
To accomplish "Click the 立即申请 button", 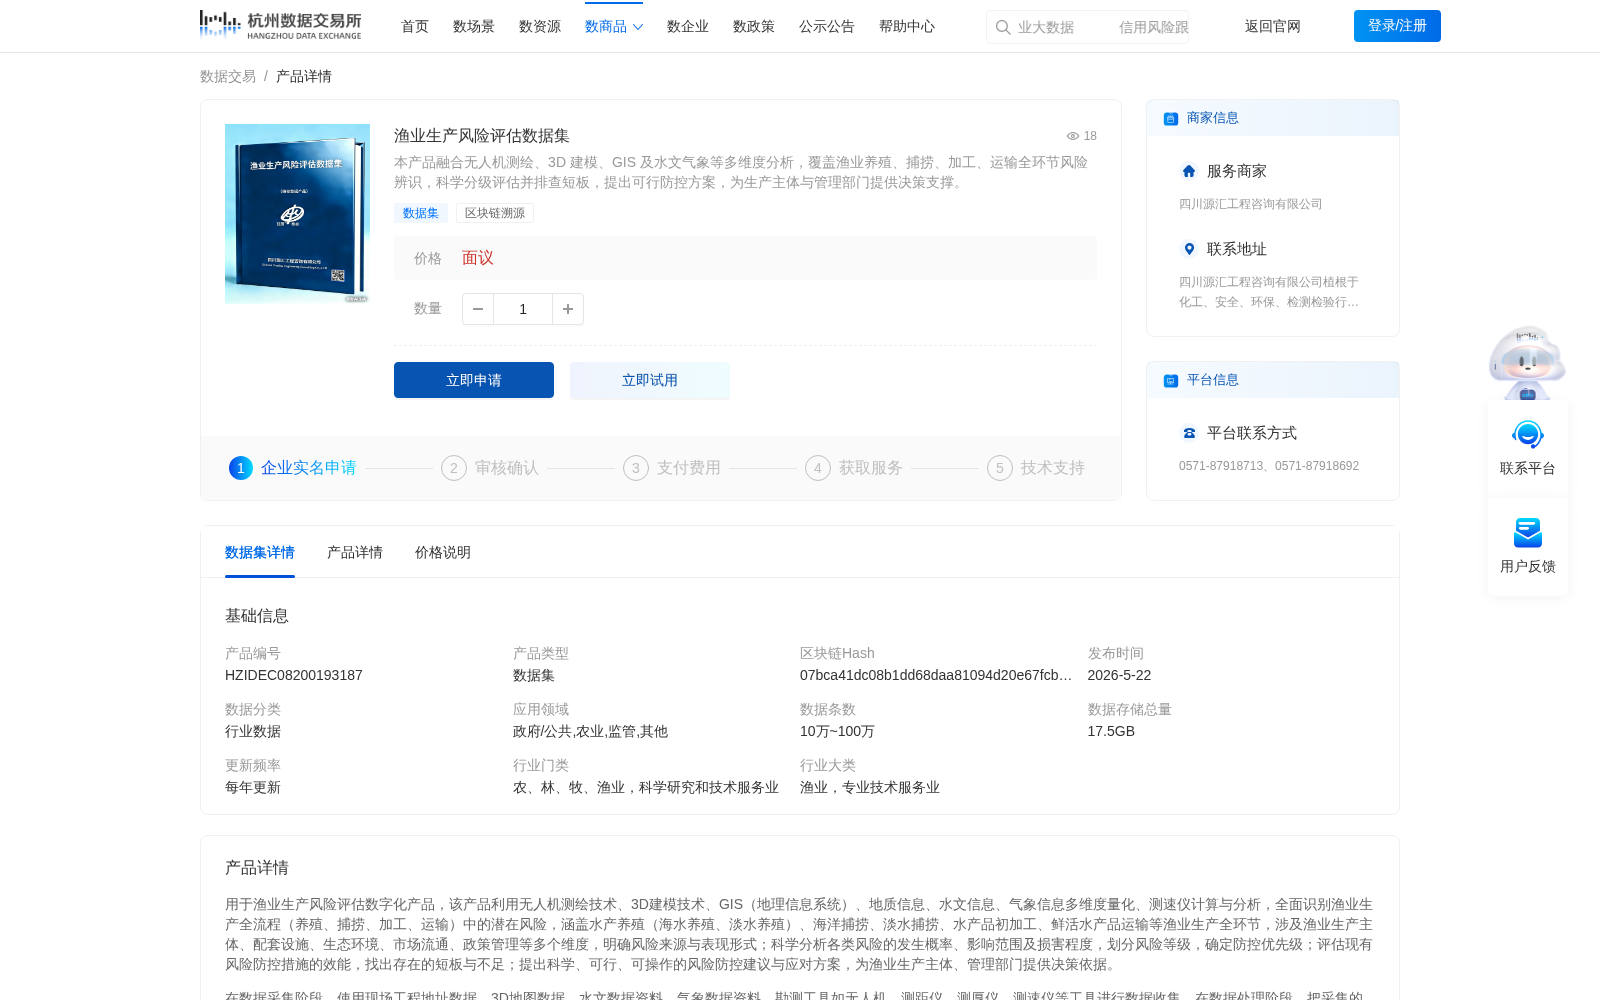I will [474, 380].
